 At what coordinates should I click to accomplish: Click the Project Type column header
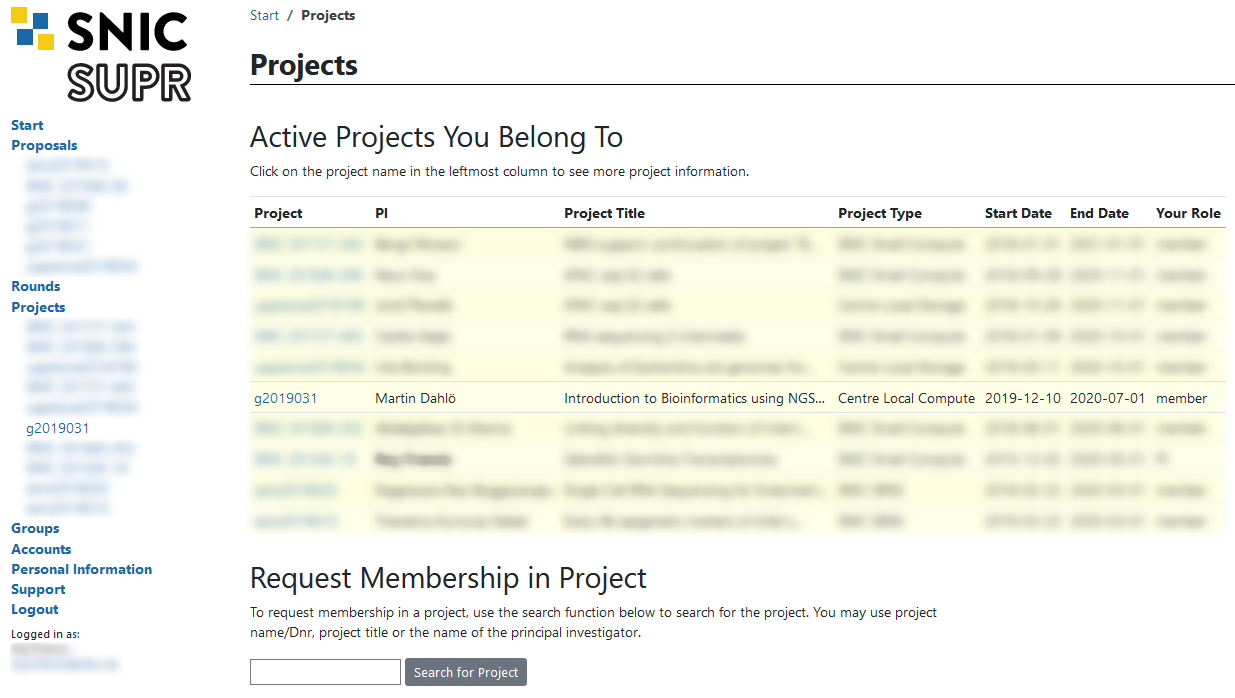click(x=880, y=213)
